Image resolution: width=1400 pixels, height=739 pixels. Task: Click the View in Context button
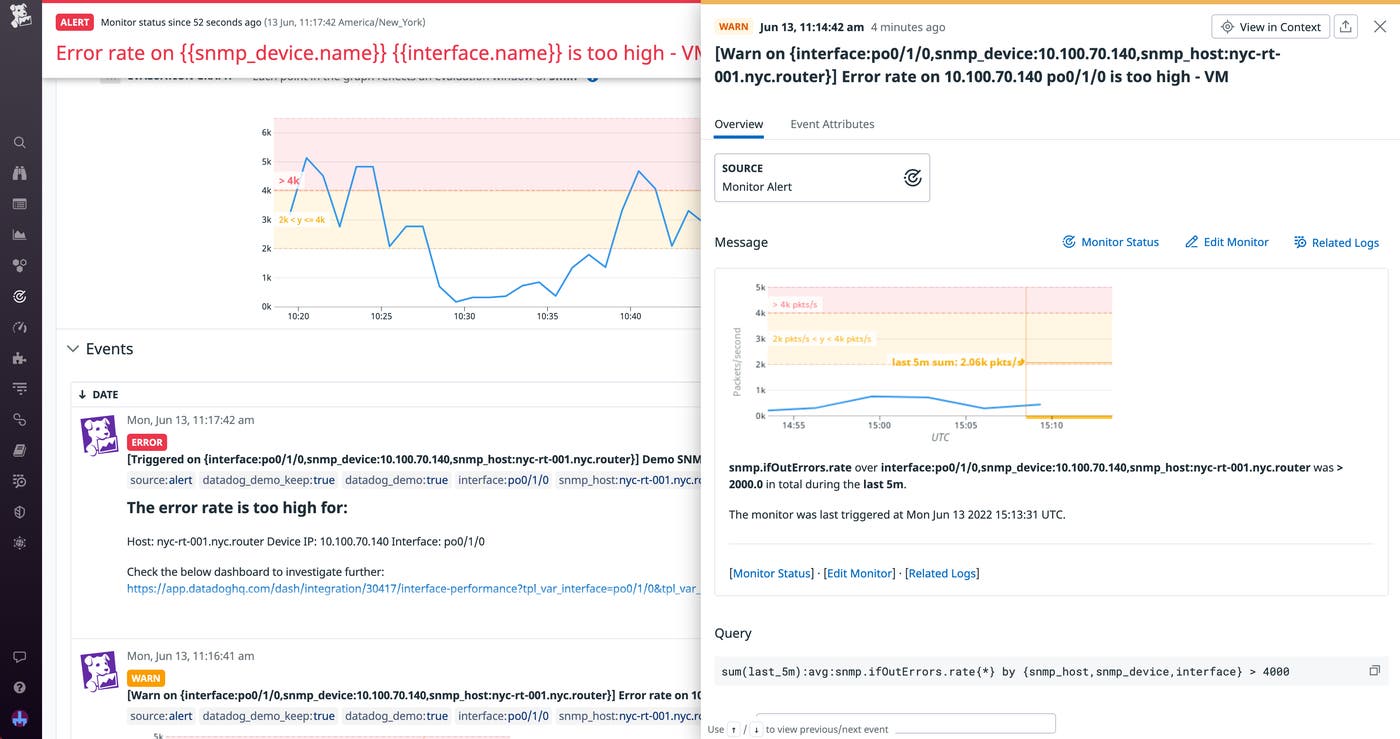[1270, 27]
